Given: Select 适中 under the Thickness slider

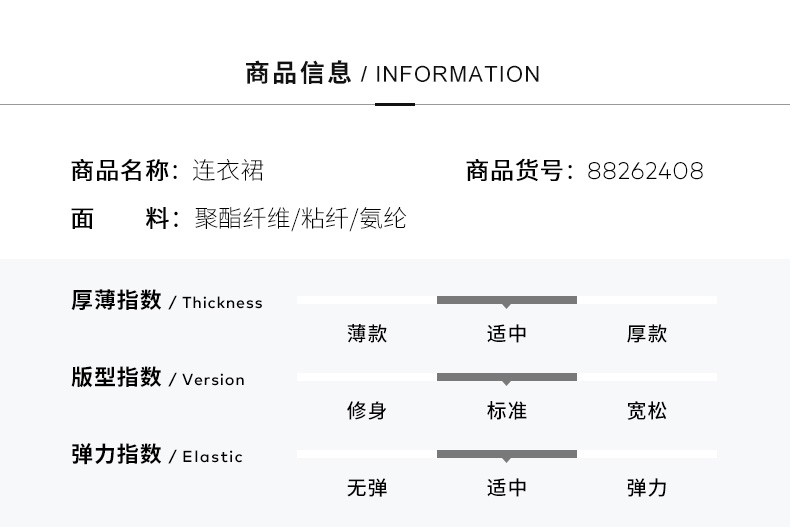Looking at the screenshot, I should (507, 334).
